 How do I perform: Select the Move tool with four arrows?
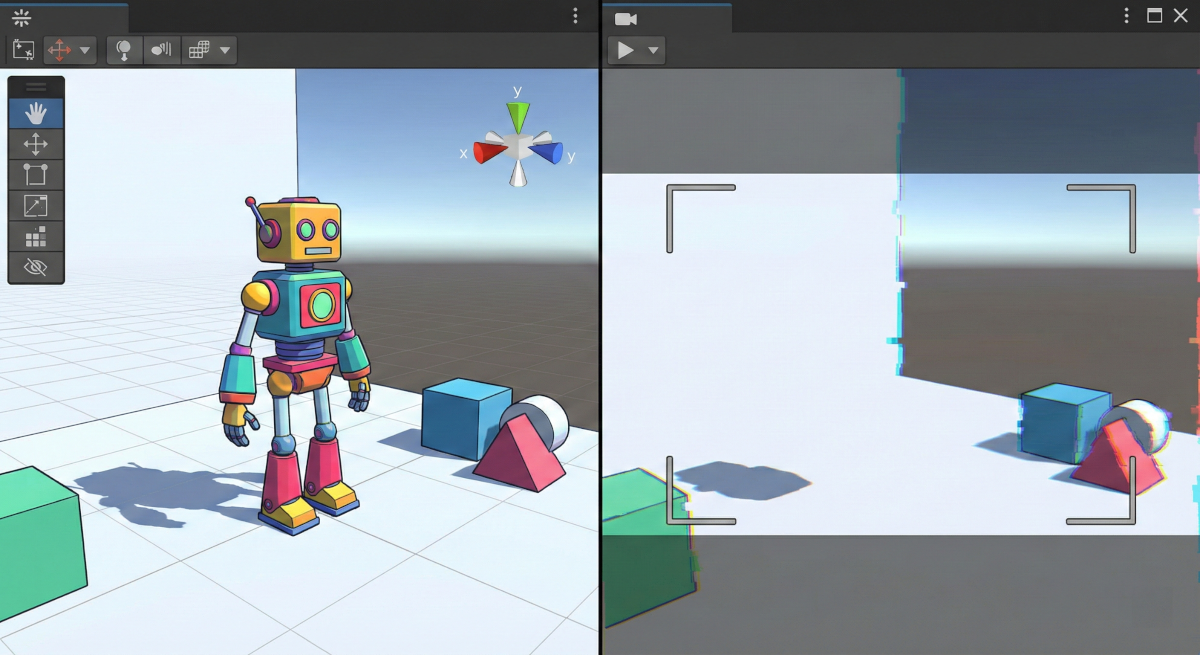click(x=36, y=144)
